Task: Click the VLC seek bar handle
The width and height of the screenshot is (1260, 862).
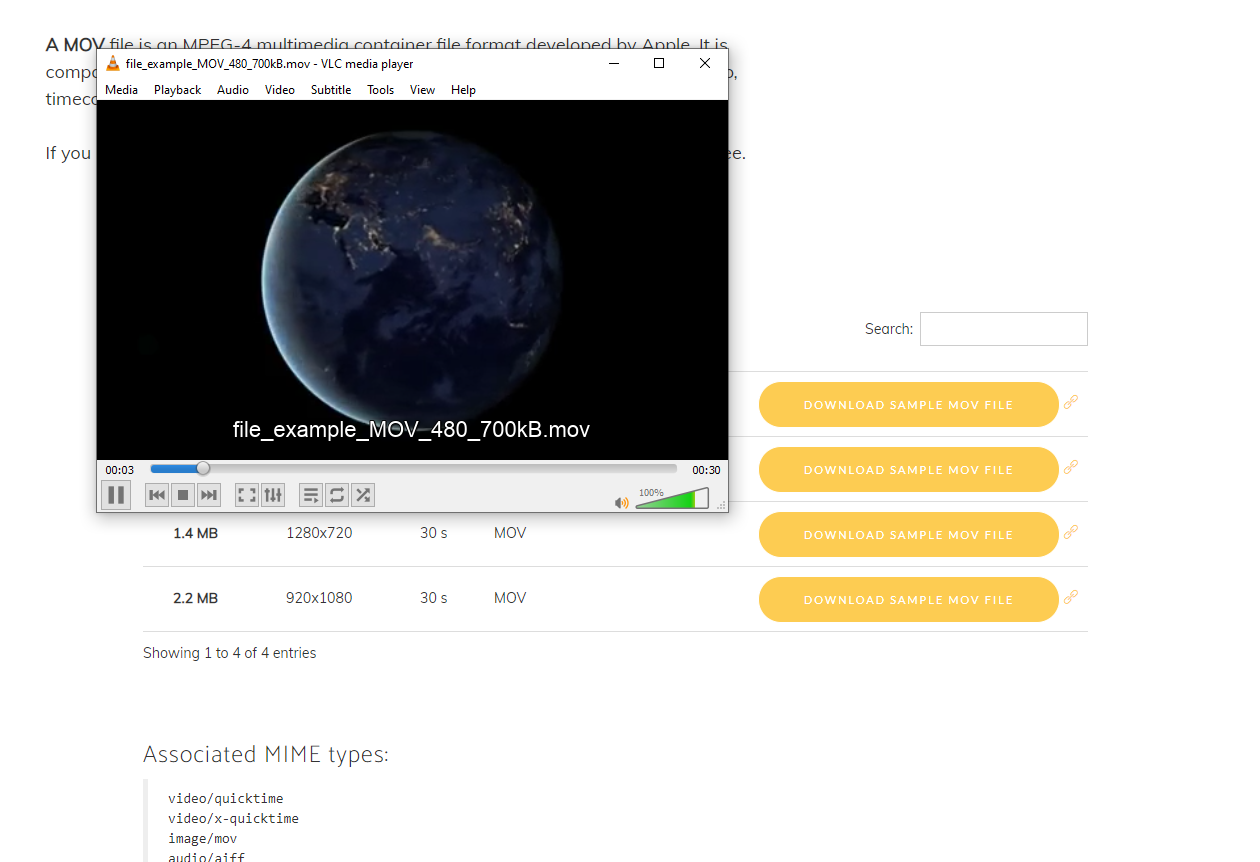Action: coord(203,468)
